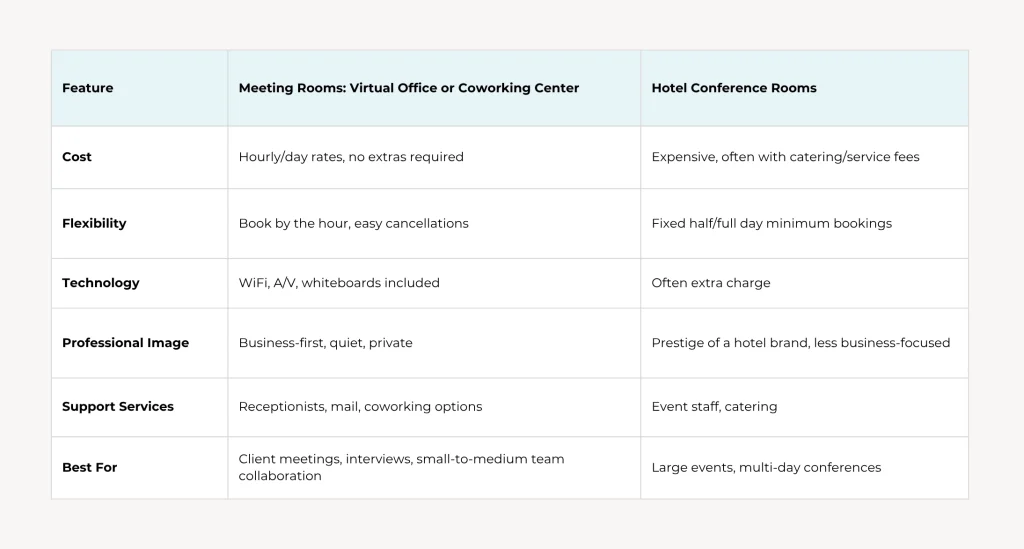Viewport: 1024px width, 549px height.
Task: Select the 'Cost' row label
Action: (x=77, y=157)
